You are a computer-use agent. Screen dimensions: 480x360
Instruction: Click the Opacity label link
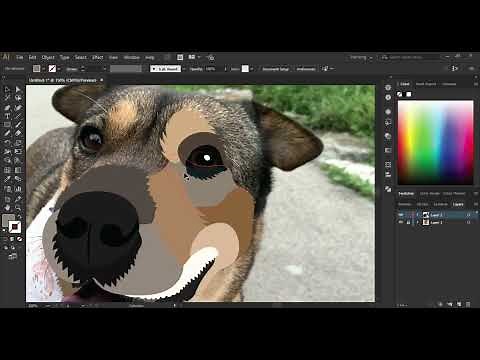(x=196, y=69)
